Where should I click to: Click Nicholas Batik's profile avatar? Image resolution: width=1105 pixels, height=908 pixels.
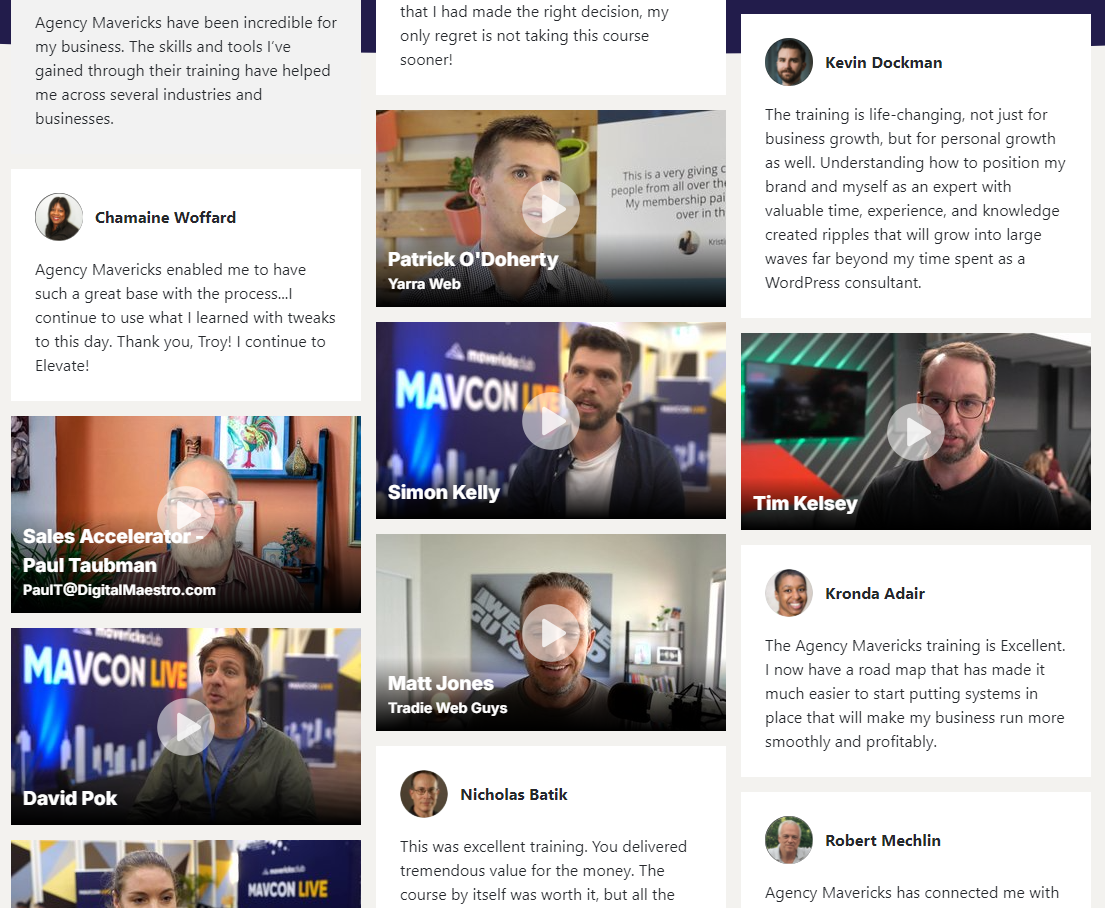click(424, 794)
